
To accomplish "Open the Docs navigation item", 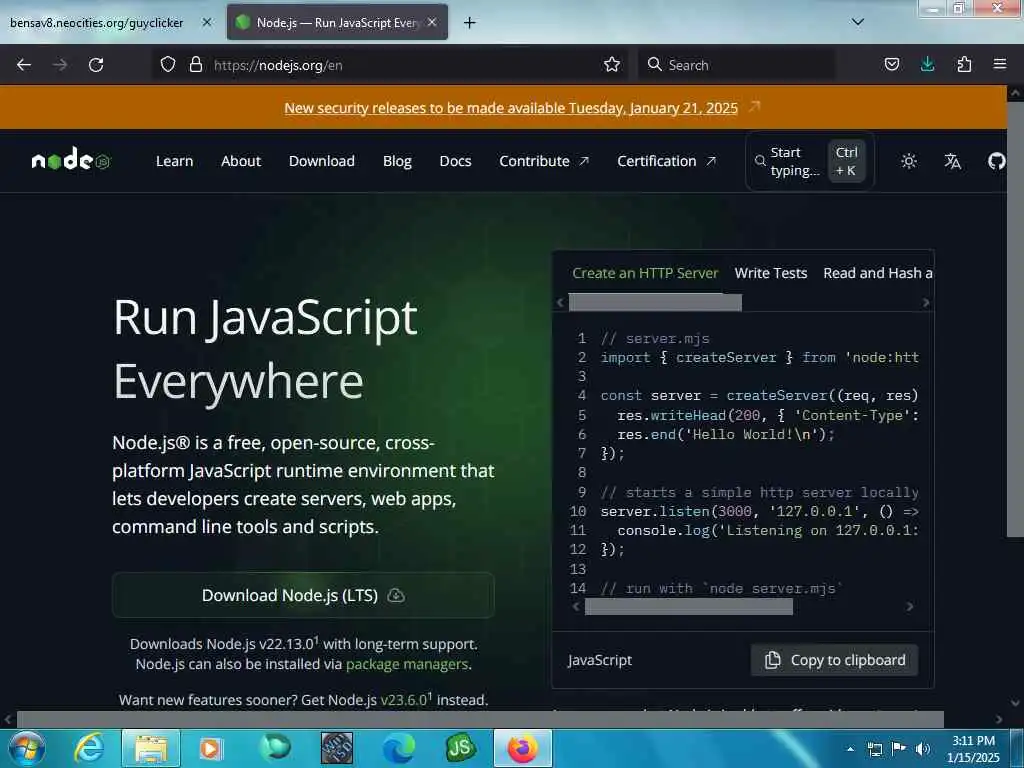I will (455, 161).
